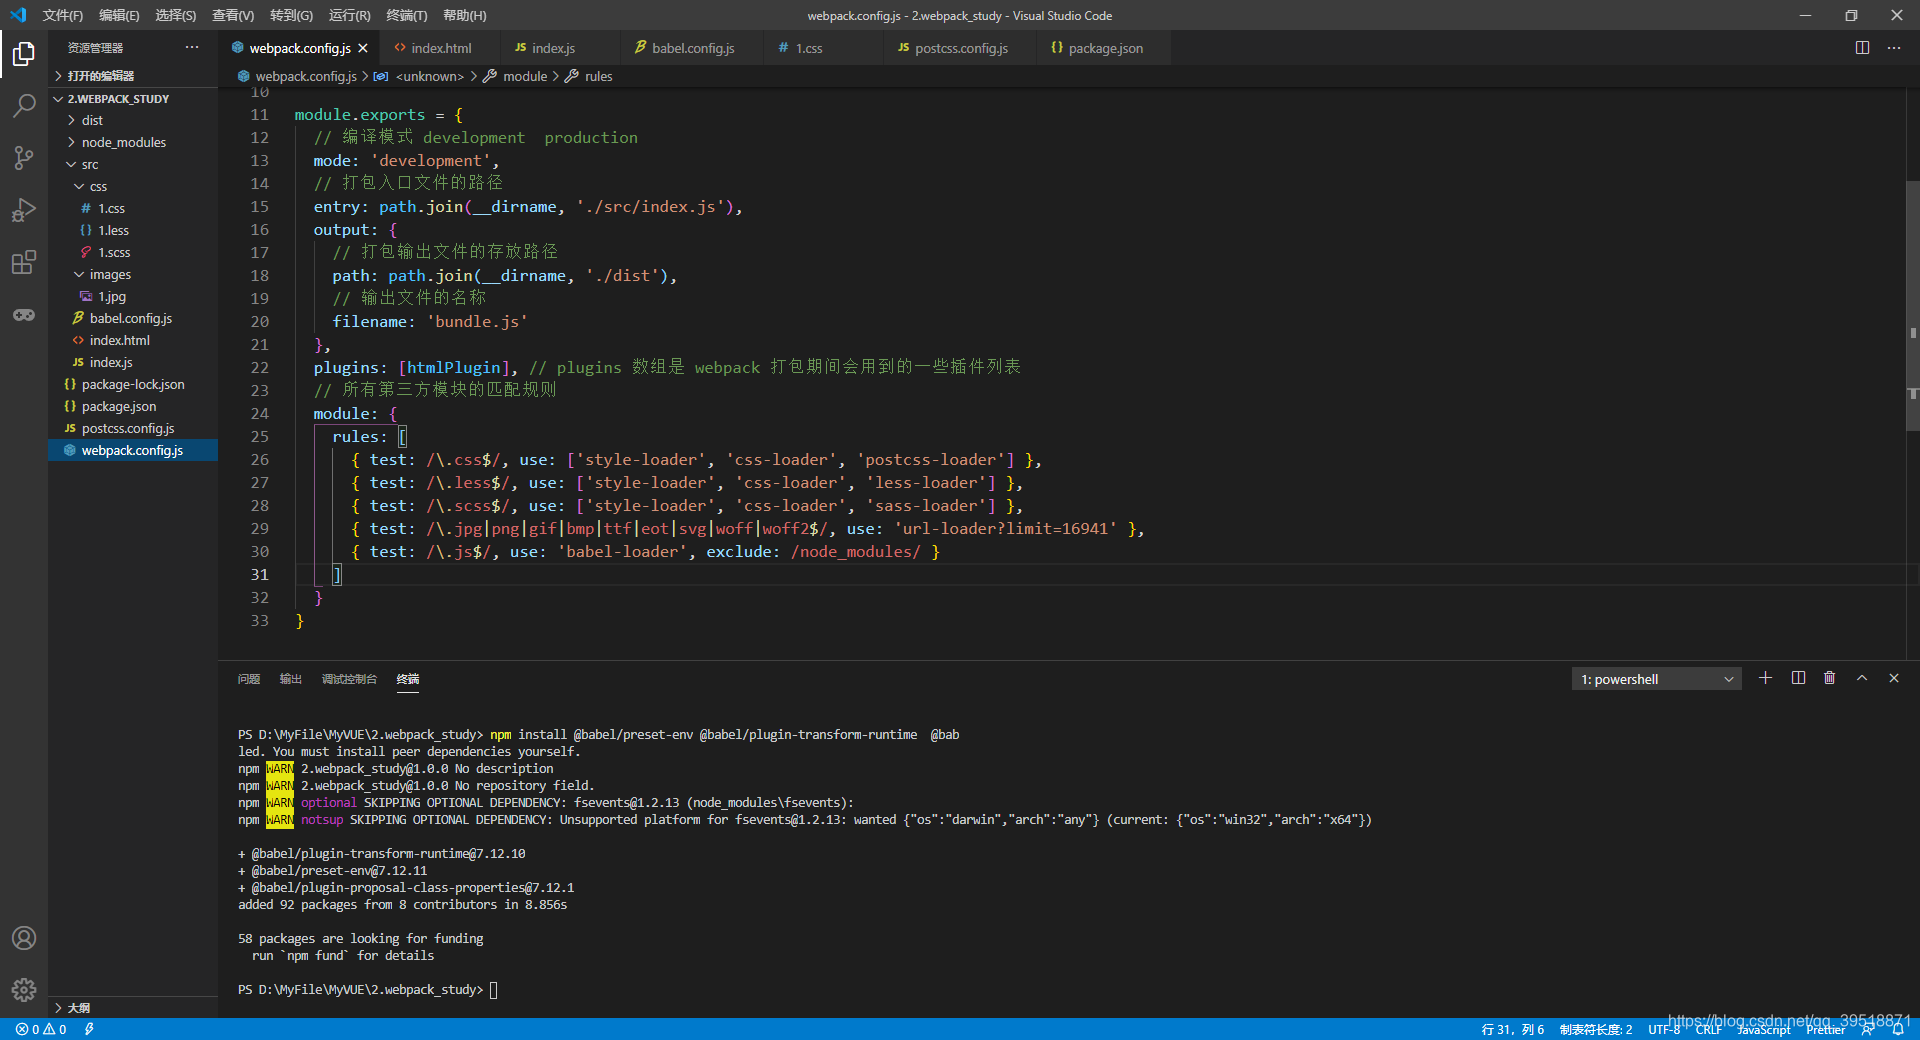Maximize the terminal panel with the chevron

tap(1862, 678)
